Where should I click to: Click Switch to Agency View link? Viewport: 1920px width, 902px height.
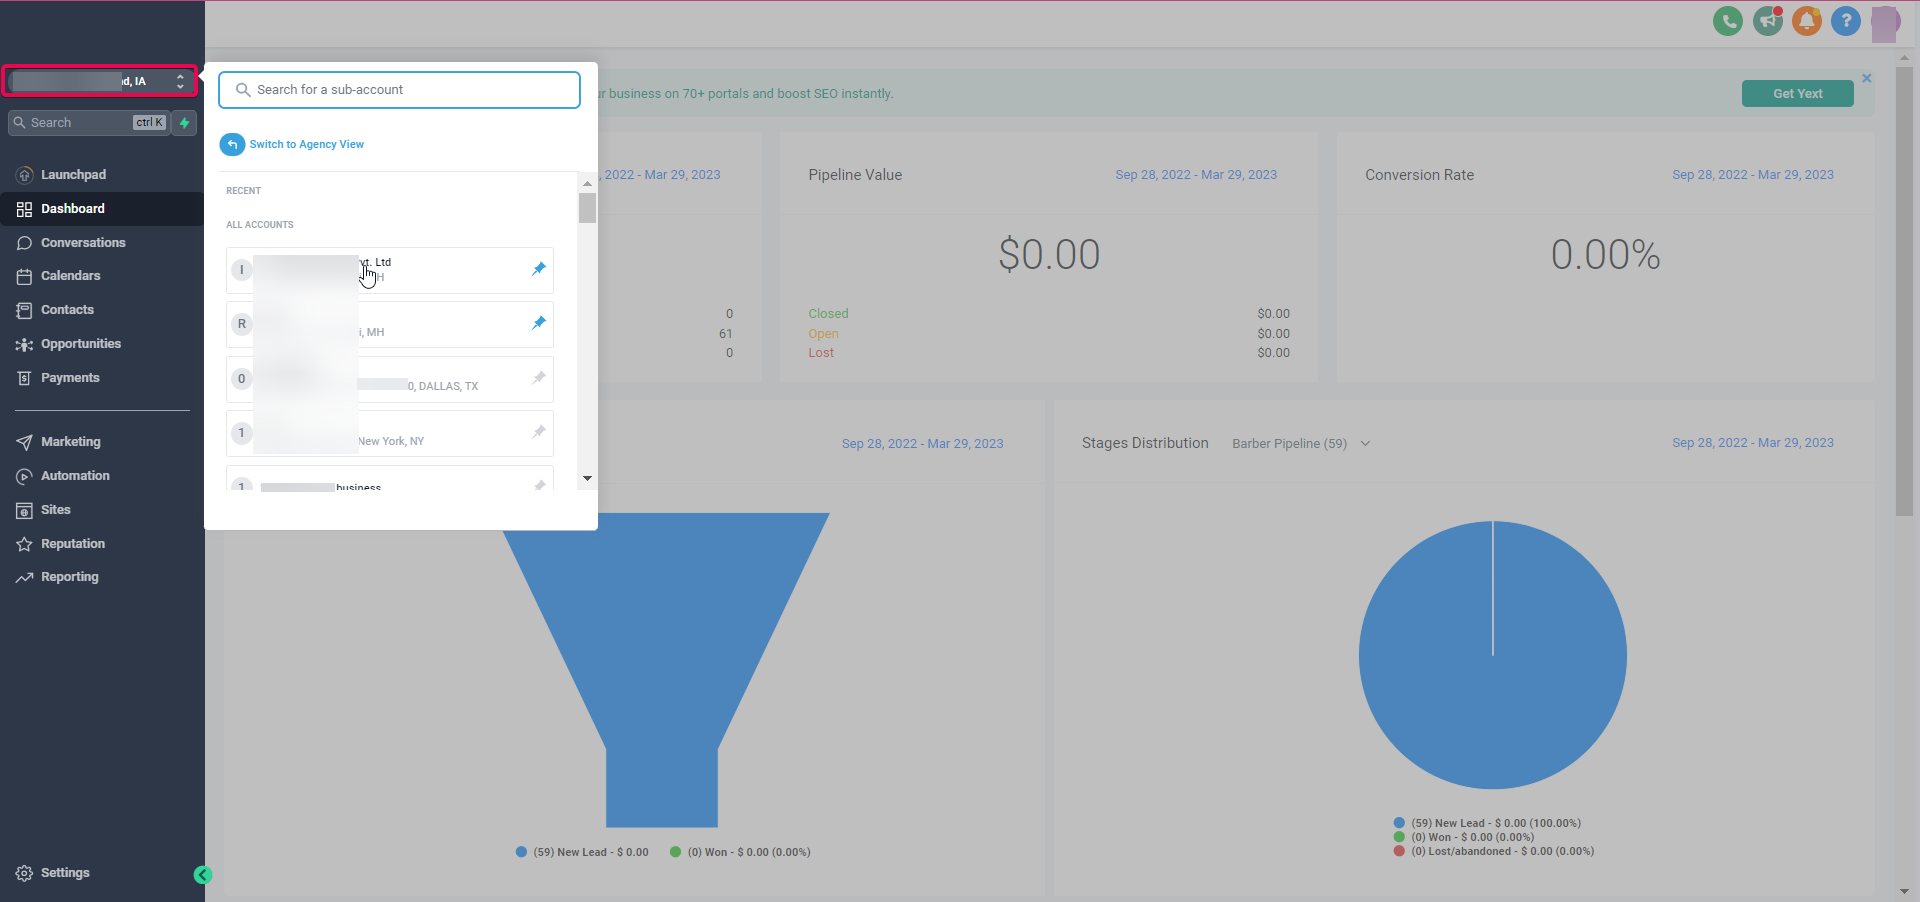(x=306, y=145)
